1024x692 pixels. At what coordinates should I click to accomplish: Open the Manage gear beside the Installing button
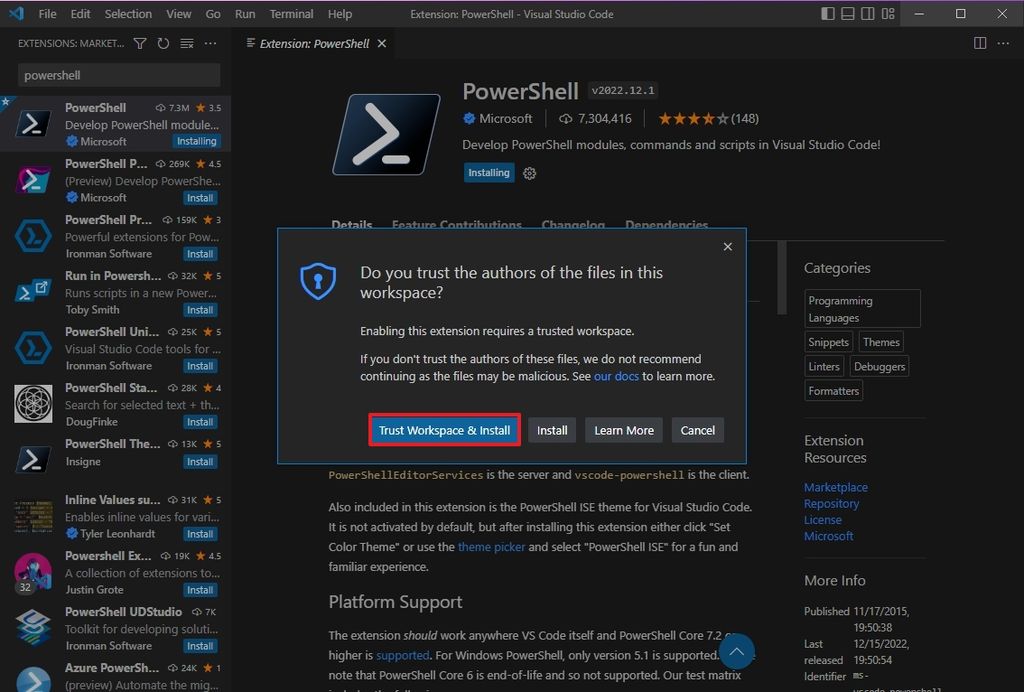coord(529,172)
